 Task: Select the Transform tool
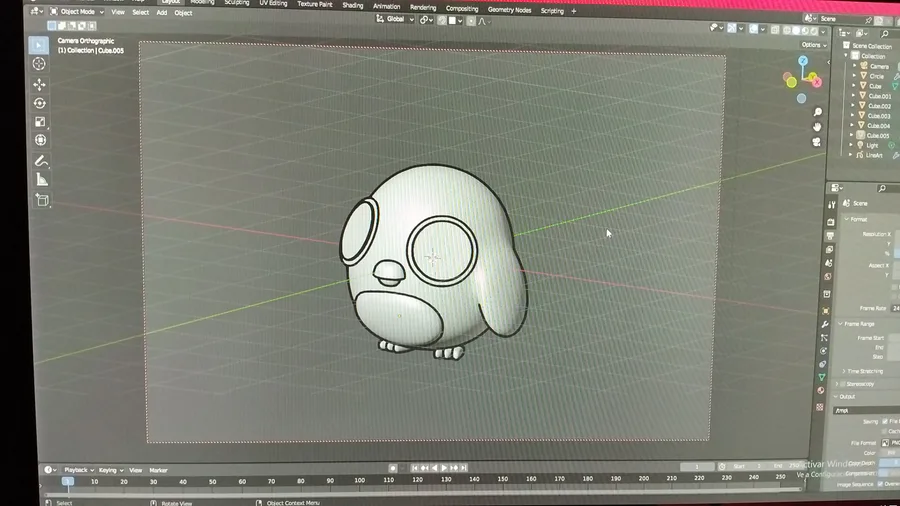coord(41,140)
